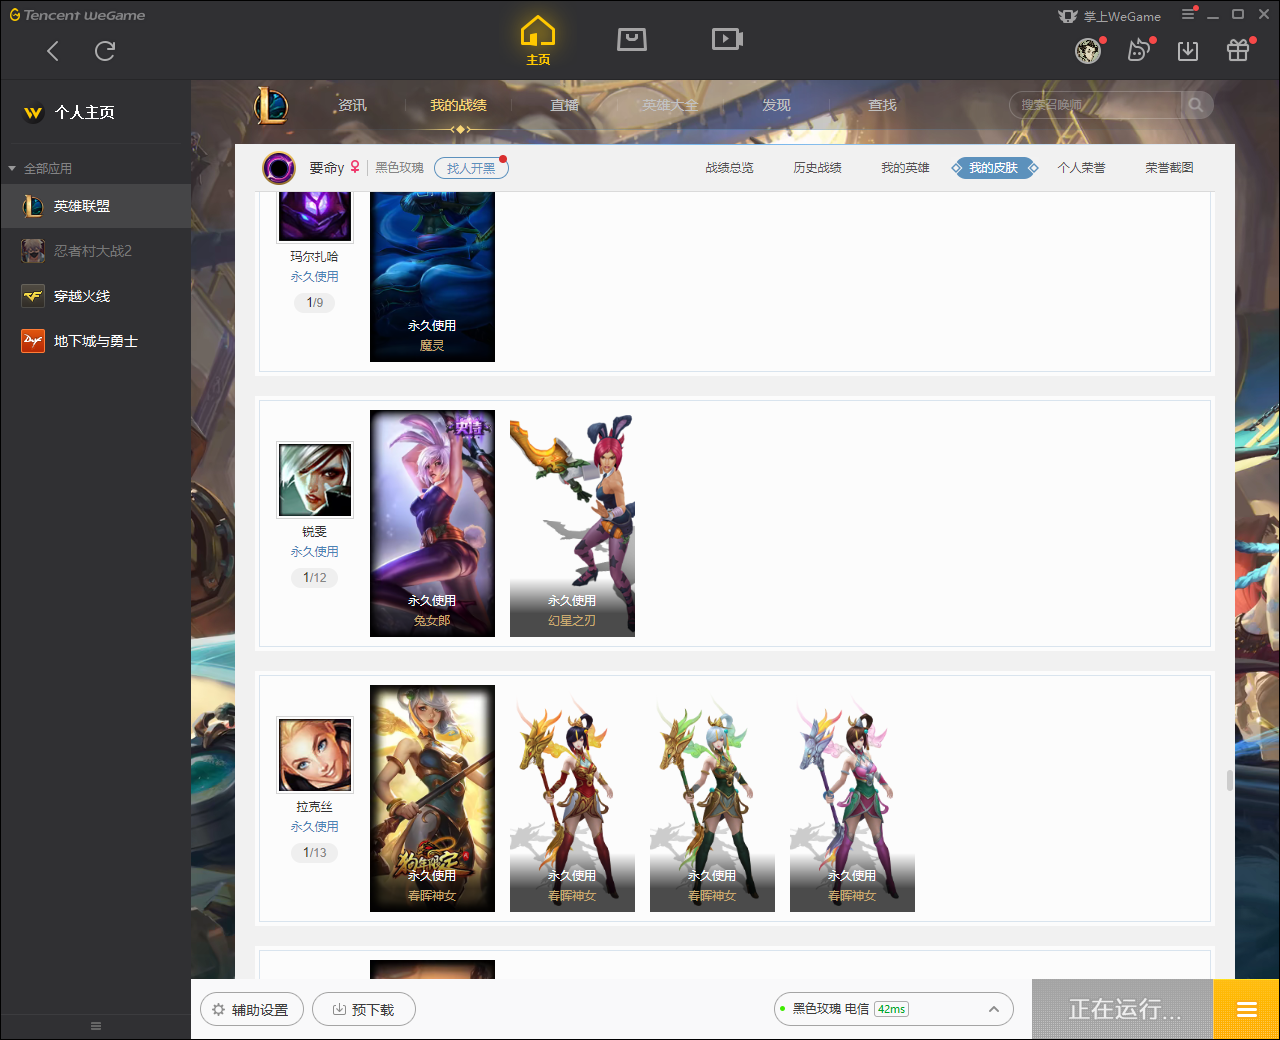Select 地下城与勇士 in the app list
This screenshot has width=1280, height=1040.
[95, 341]
